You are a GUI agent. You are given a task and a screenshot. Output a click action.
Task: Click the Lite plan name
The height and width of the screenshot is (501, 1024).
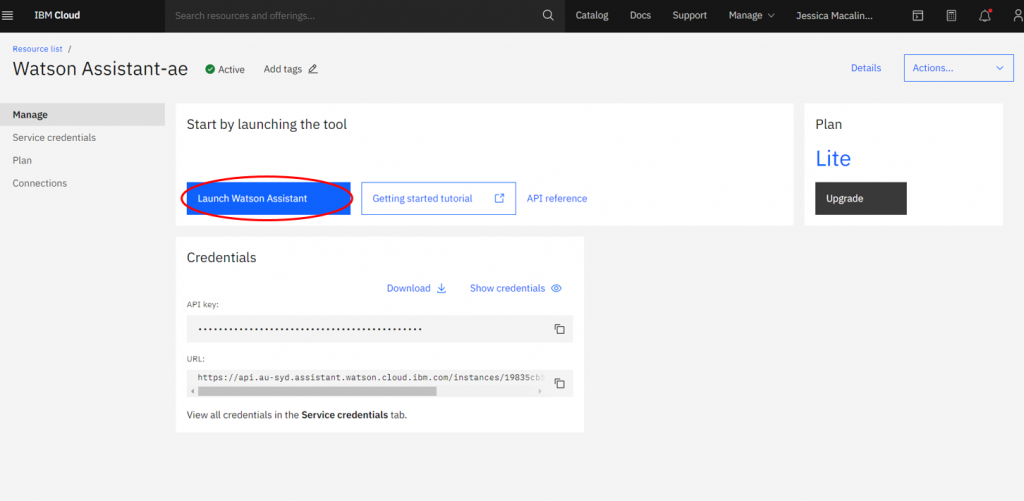[x=833, y=159]
